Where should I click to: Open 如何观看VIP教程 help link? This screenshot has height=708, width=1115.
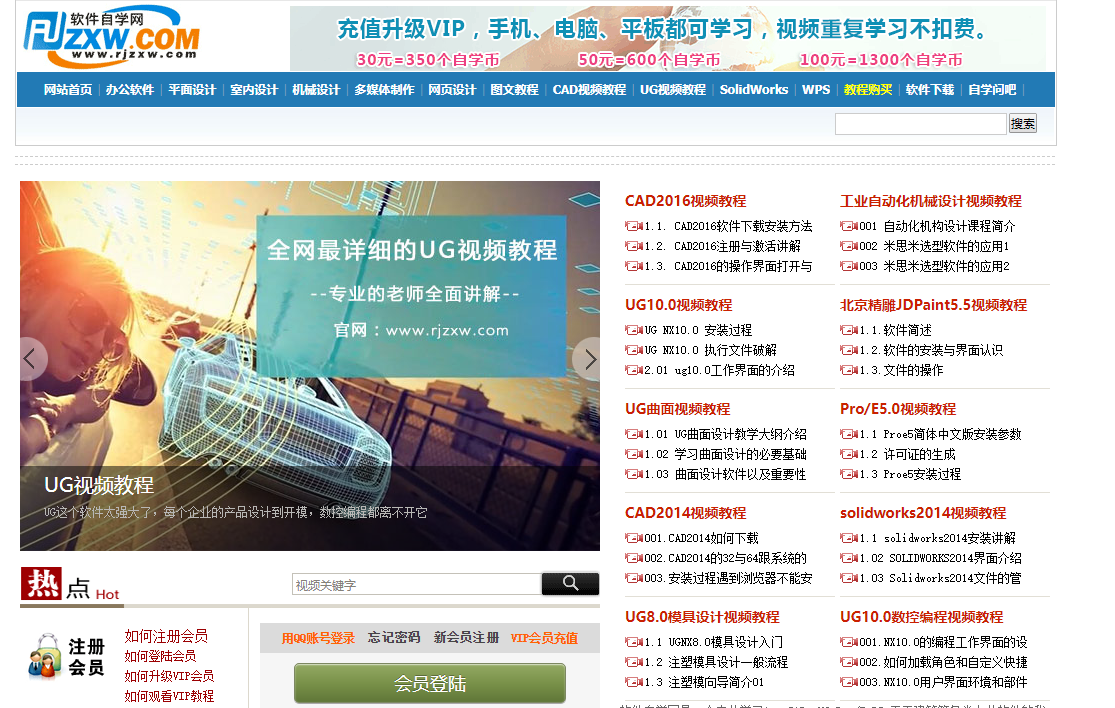[x=169, y=696]
